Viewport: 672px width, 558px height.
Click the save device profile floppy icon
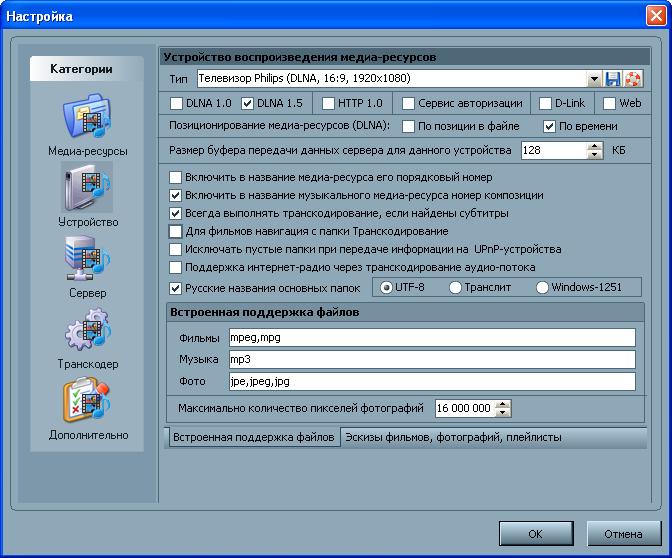[613, 78]
